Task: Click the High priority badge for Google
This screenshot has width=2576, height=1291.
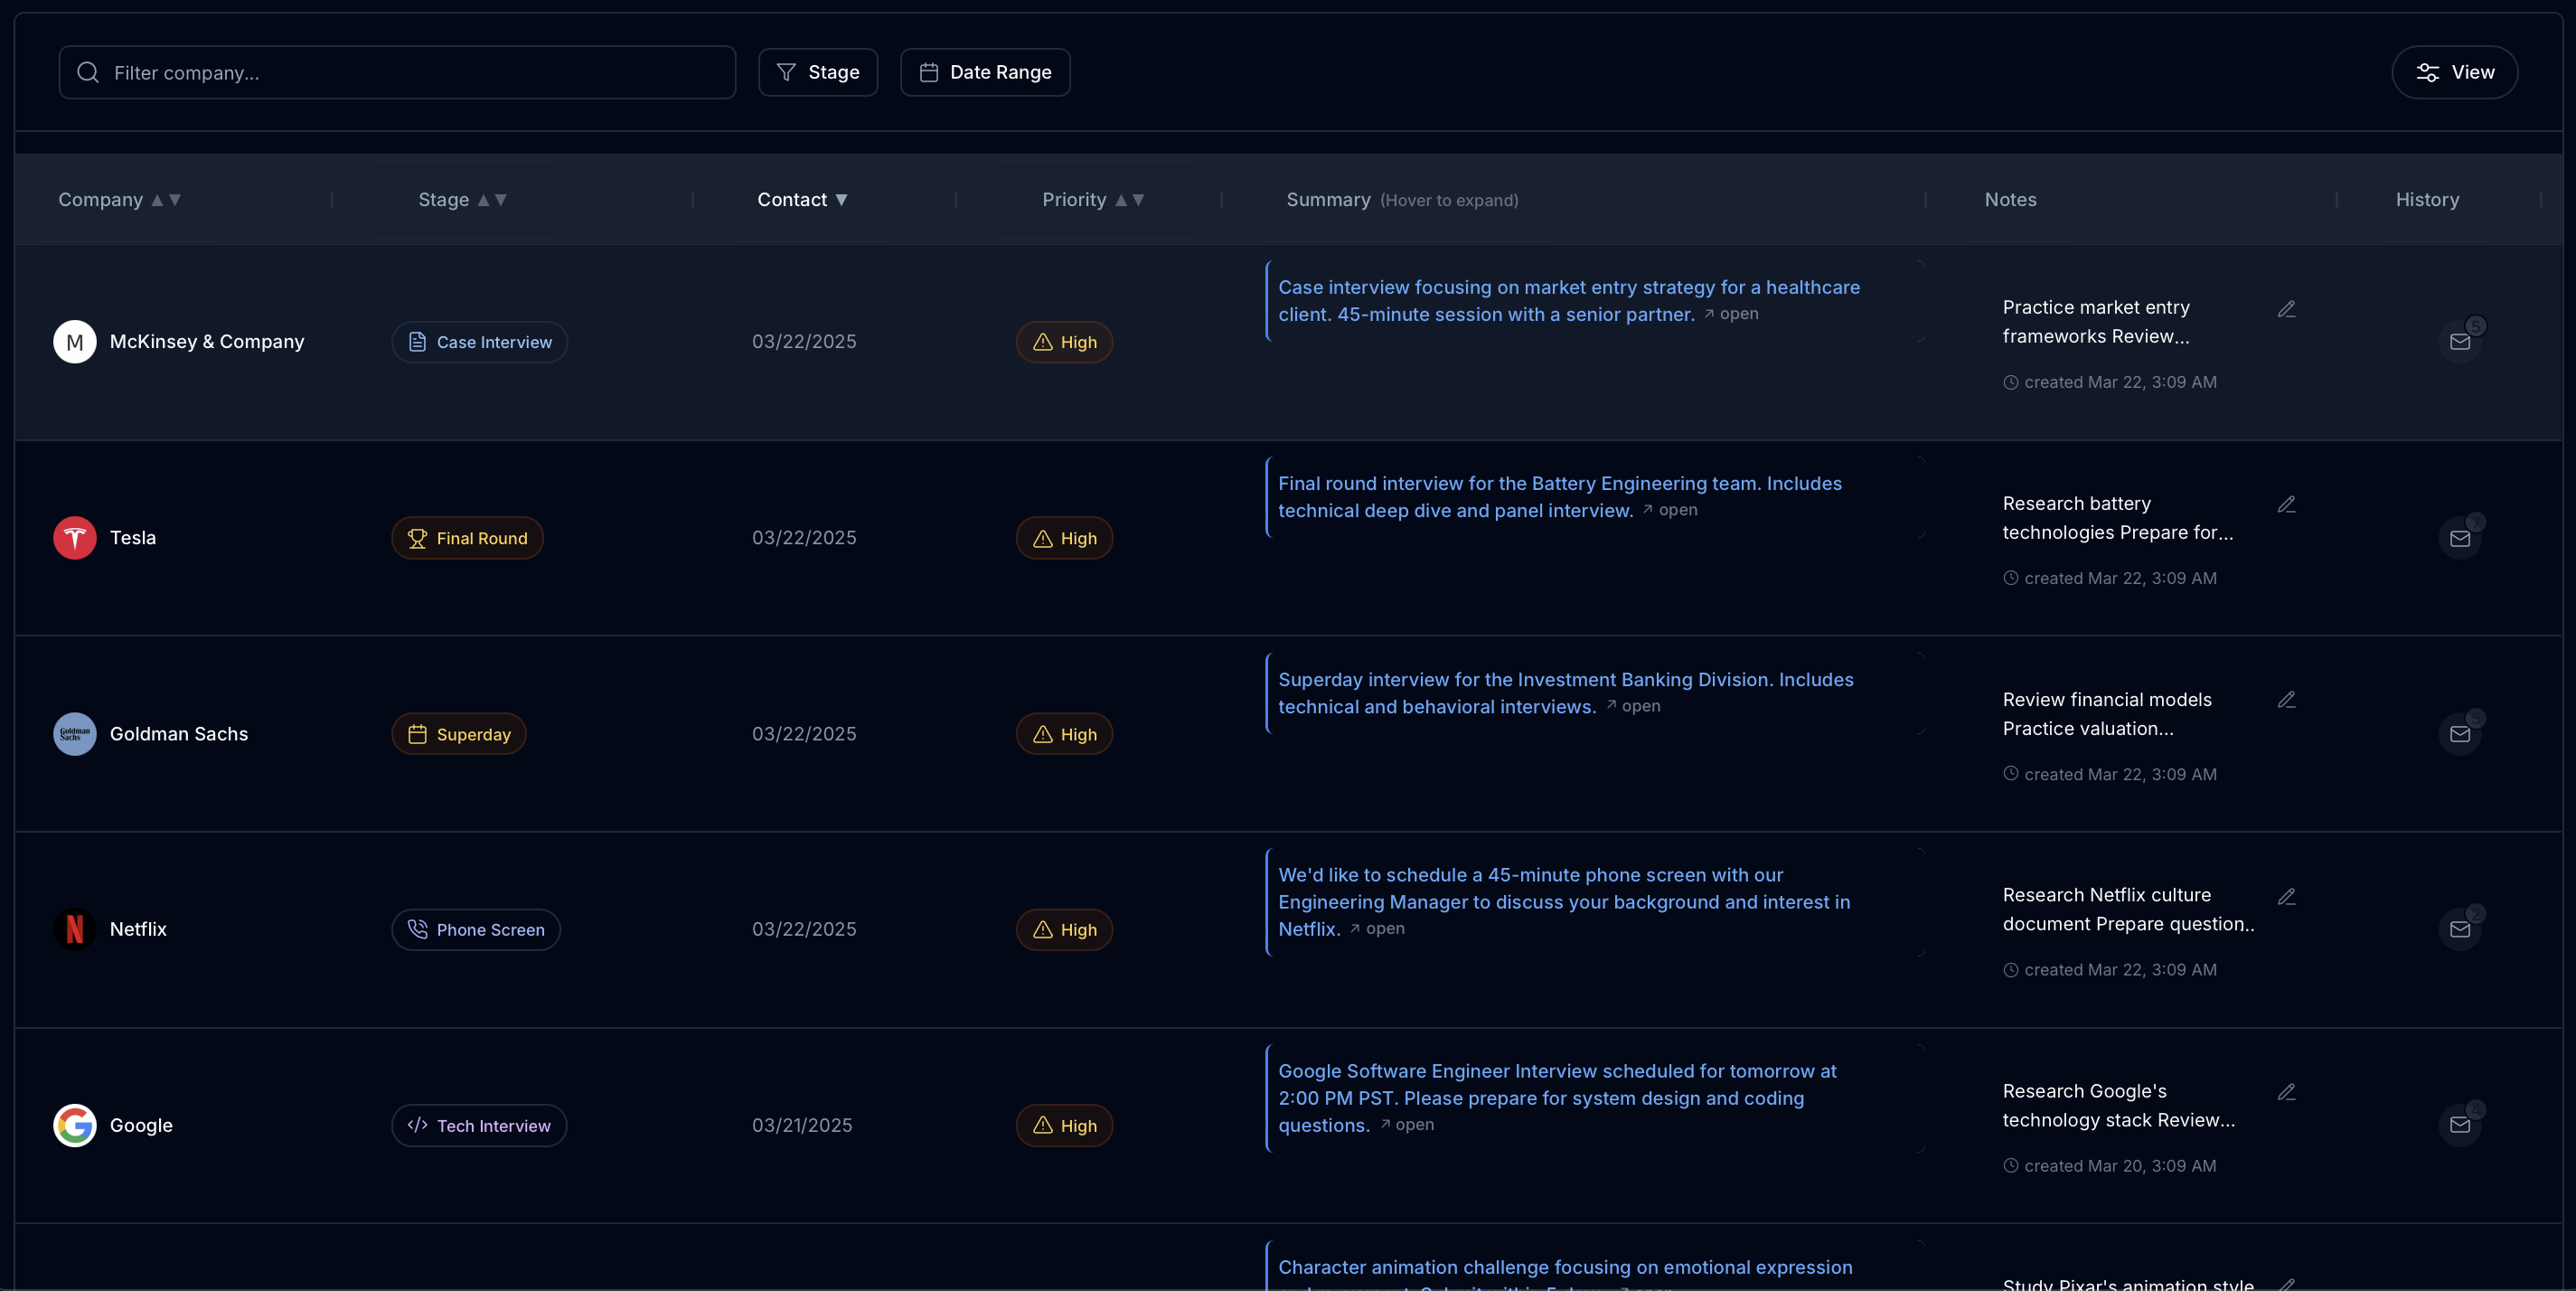Action: (1063, 1125)
